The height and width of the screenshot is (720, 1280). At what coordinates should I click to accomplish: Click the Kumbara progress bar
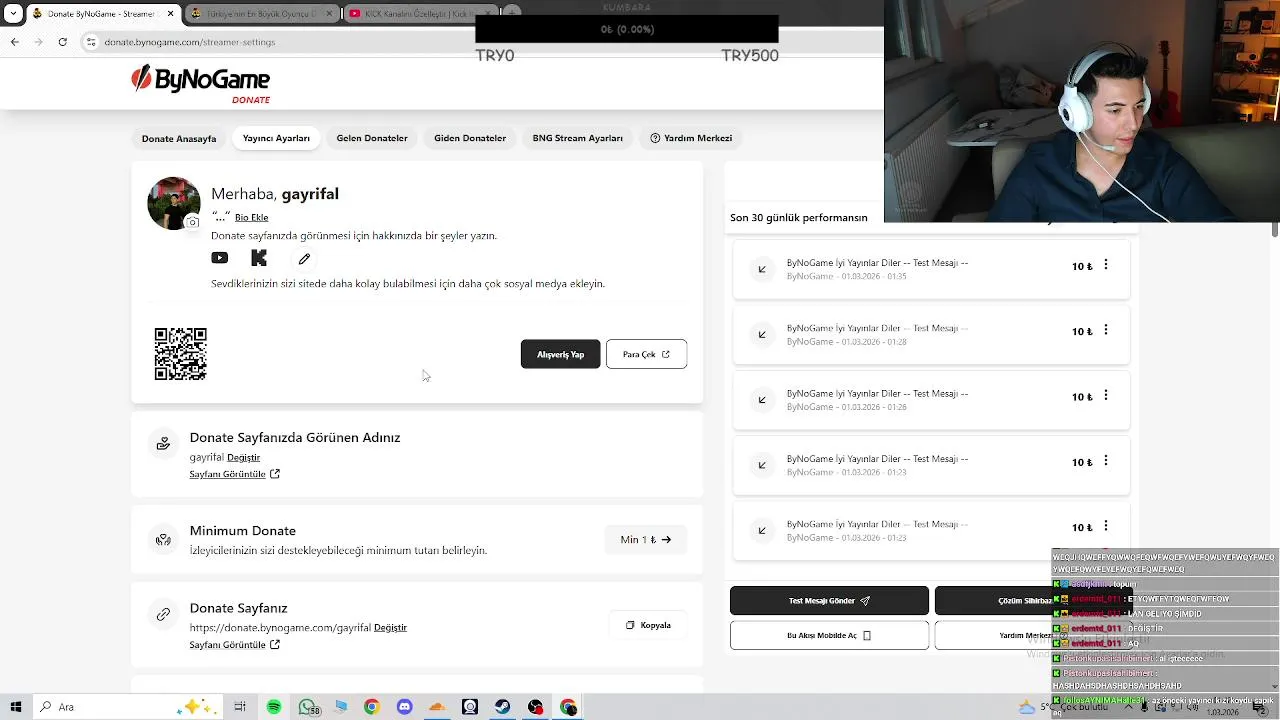click(x=627, y=29)
